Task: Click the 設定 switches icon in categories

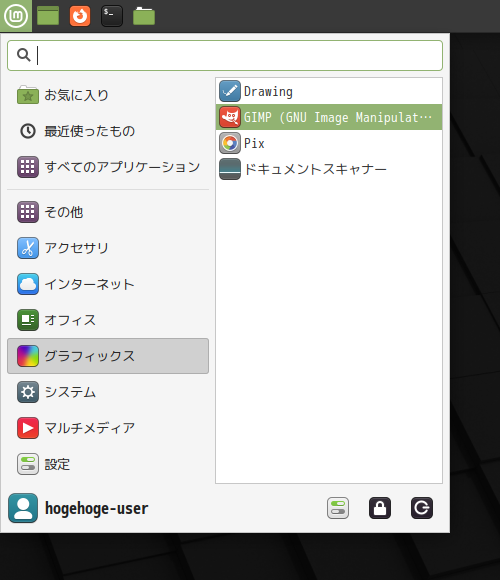Action: pyautogui.click(x=28, y=464)
